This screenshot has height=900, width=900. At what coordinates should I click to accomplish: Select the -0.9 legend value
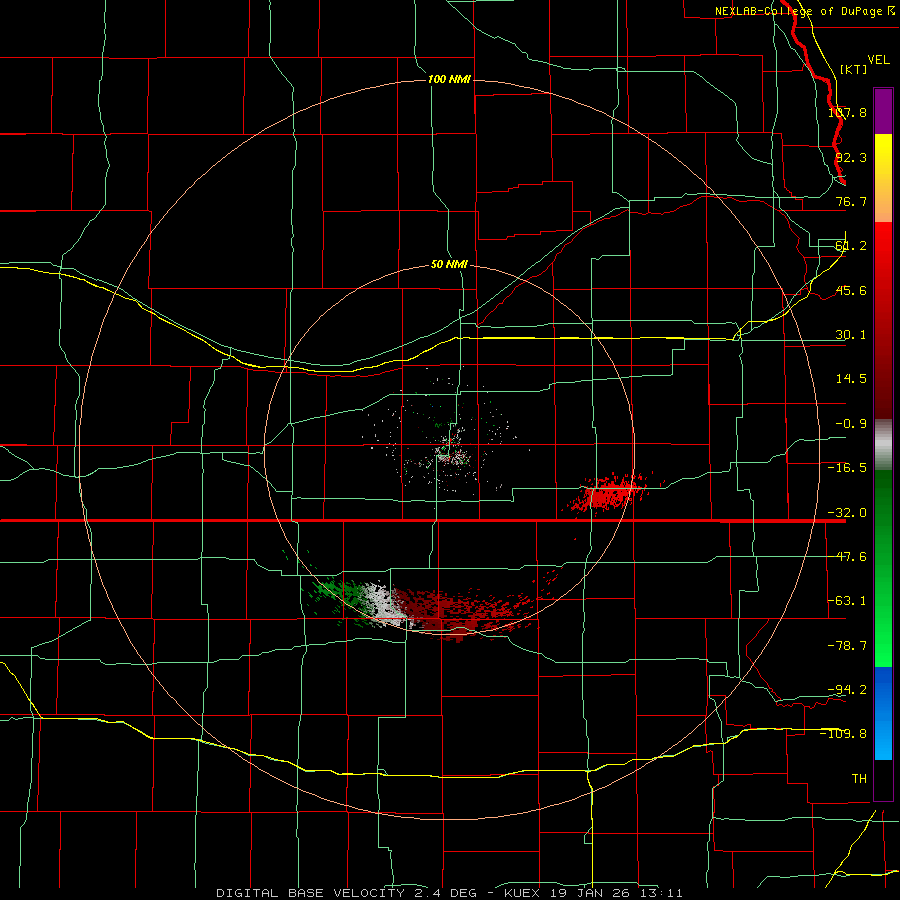pos(851,424)
